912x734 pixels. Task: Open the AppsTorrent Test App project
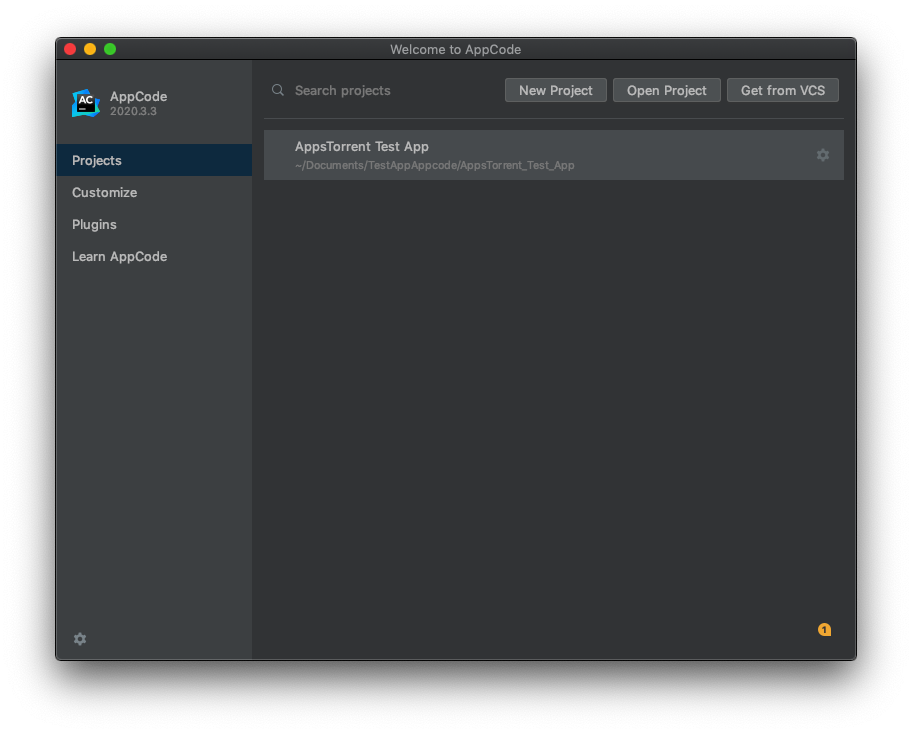pos(554,155)
